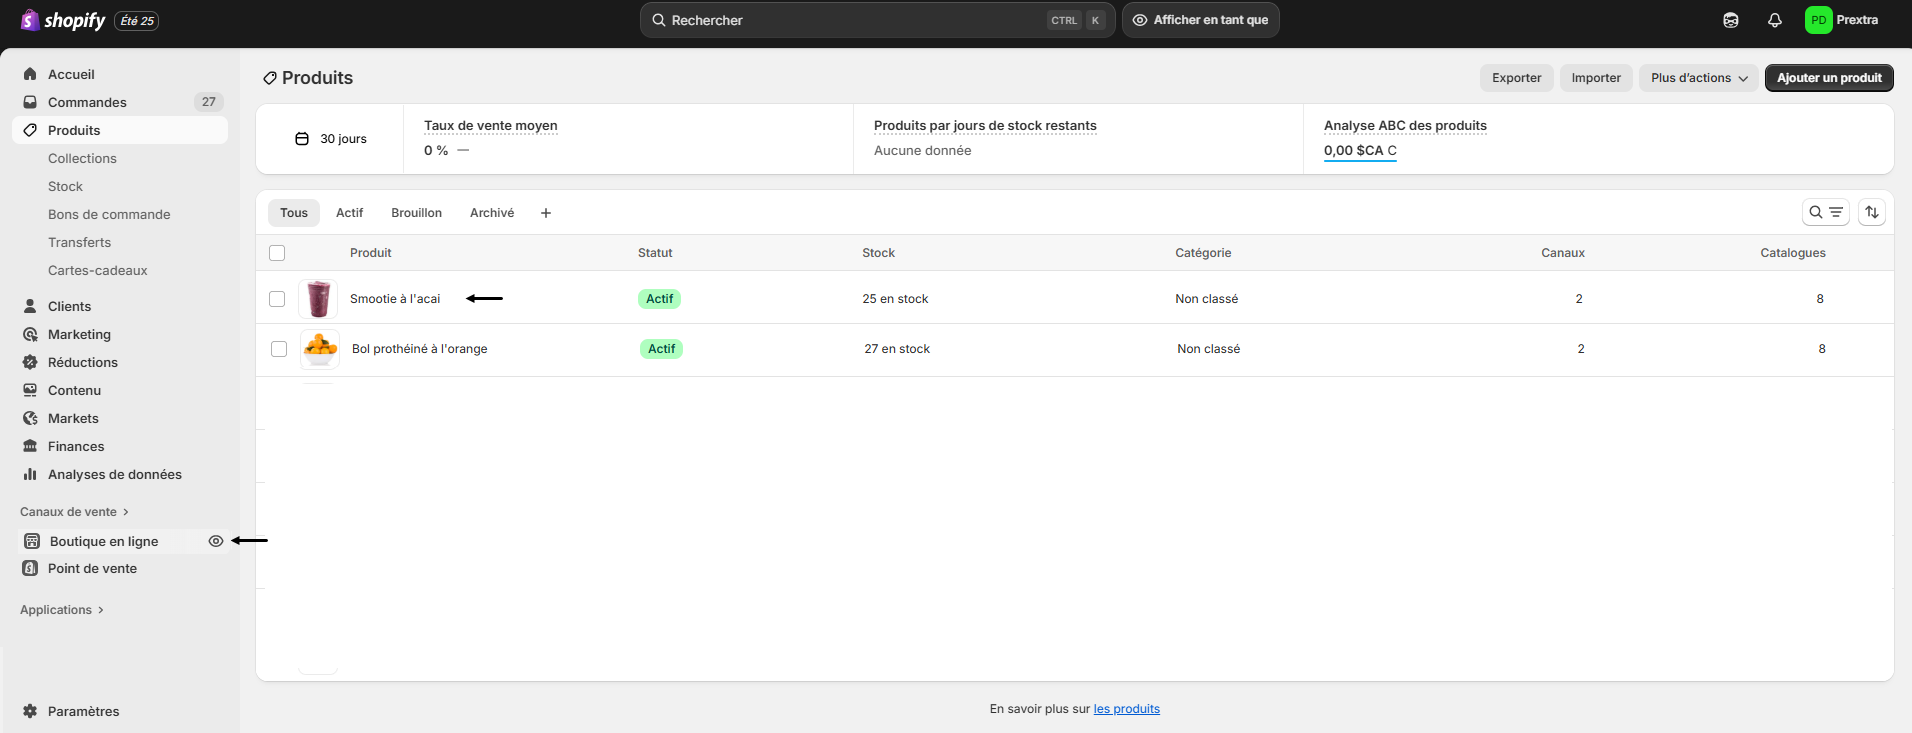This screenshot has height=733, width=1912.
Task: Click Ajouter un produit button
Action: pos(1829,78)
